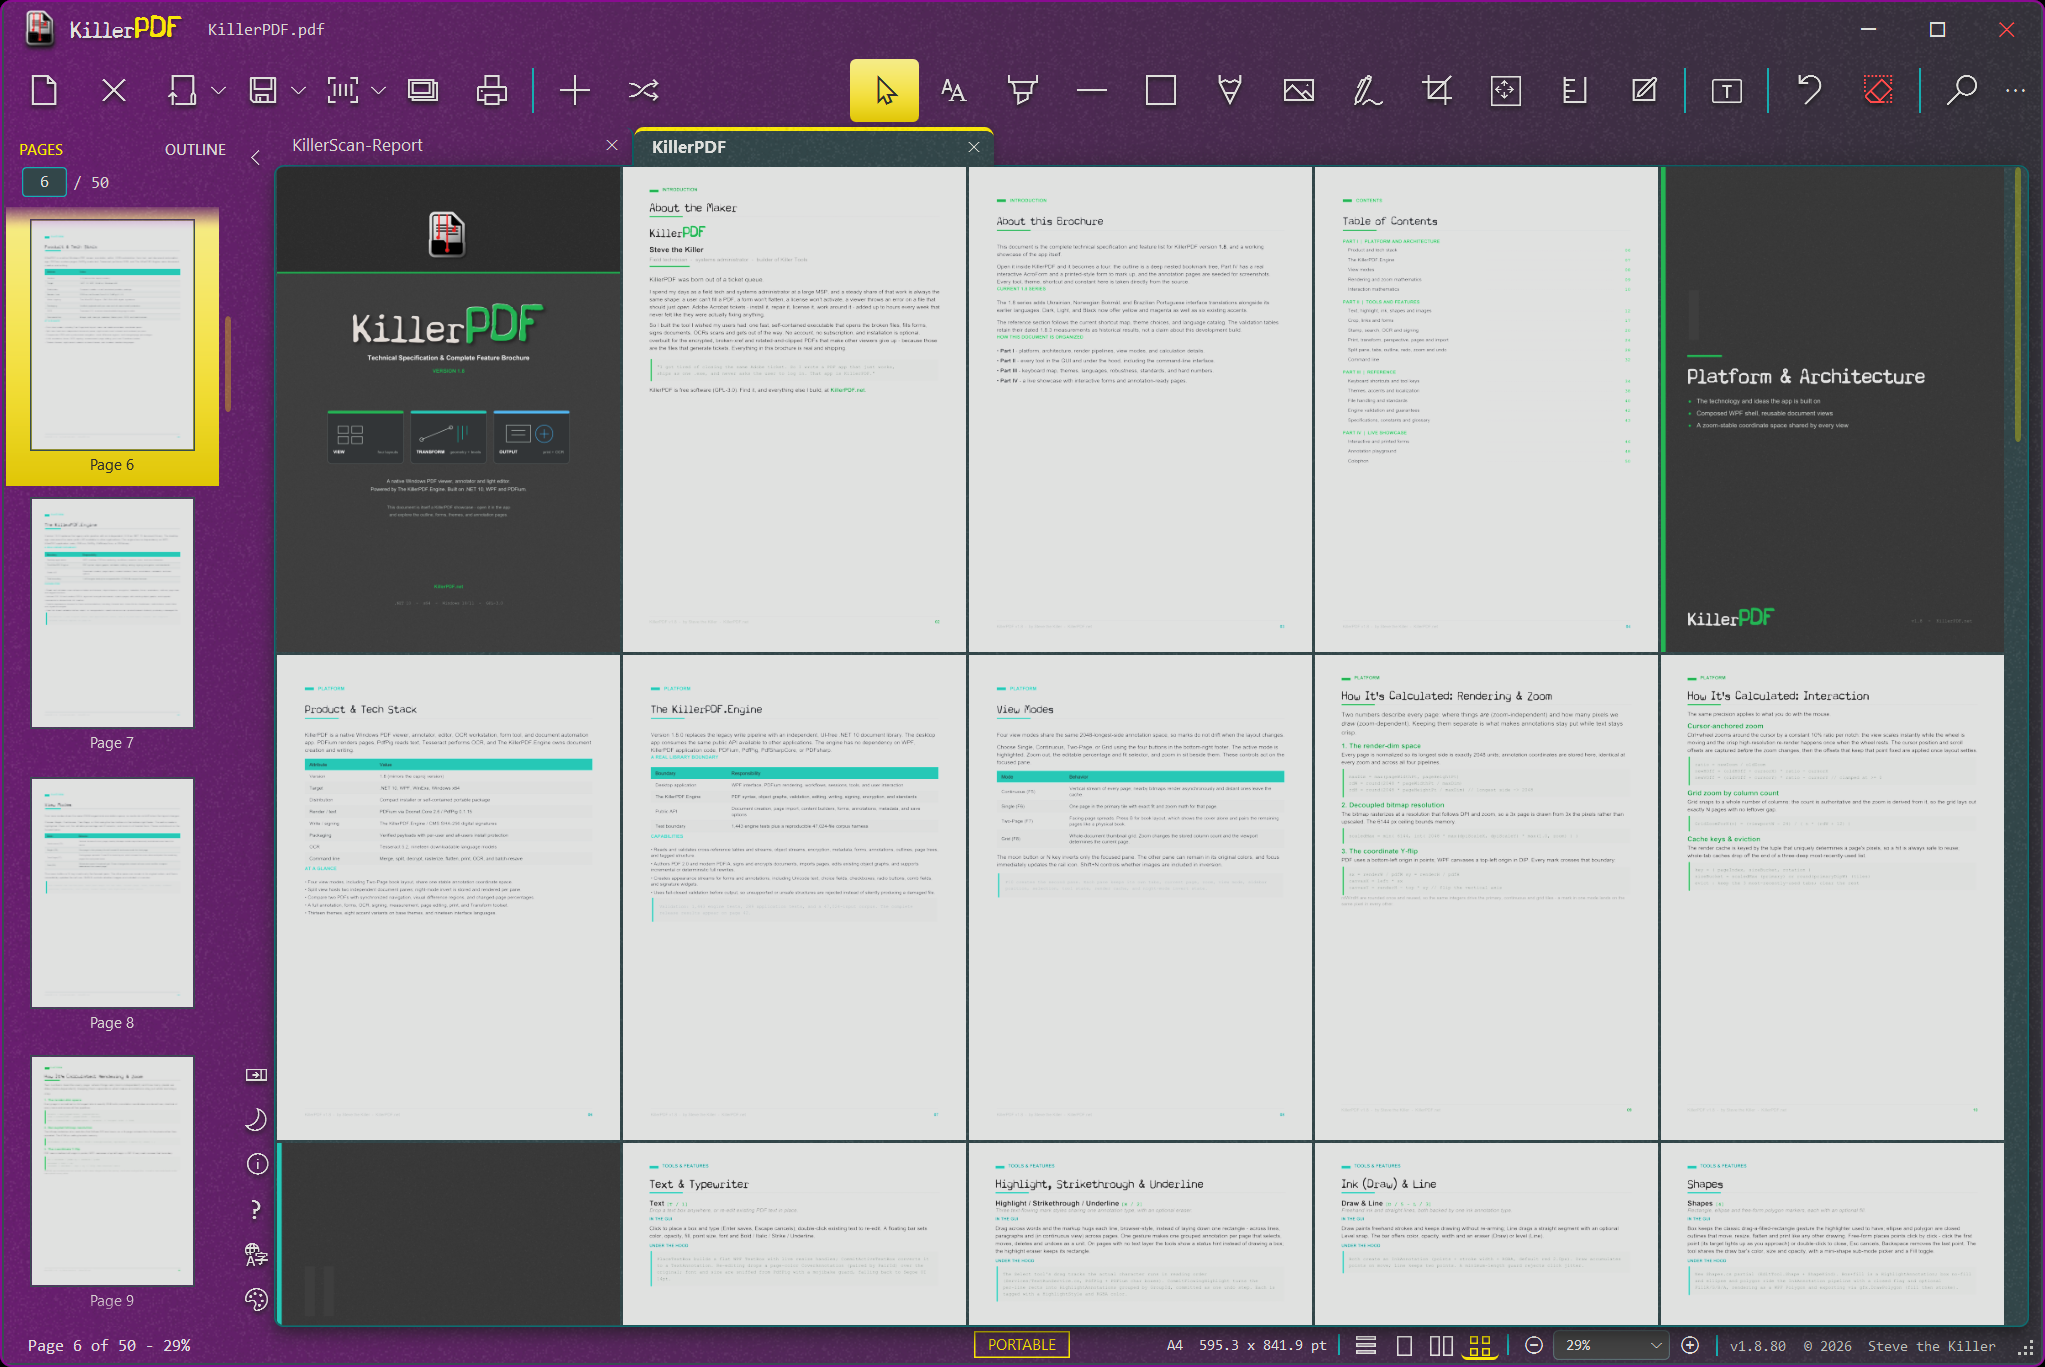Open the zoom percentage dropdown showing 29%
Screen dimensions: 2045x1367
(x=1612, y=1346)
